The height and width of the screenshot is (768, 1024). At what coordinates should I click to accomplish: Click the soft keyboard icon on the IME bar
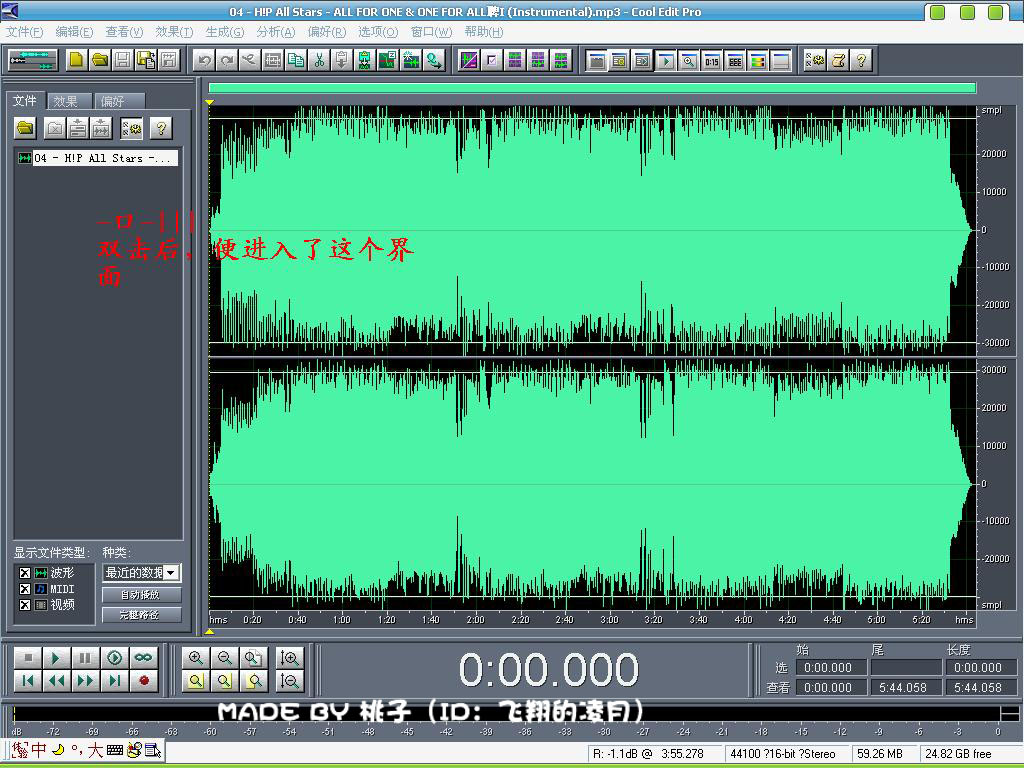click(x=115, y=750)
